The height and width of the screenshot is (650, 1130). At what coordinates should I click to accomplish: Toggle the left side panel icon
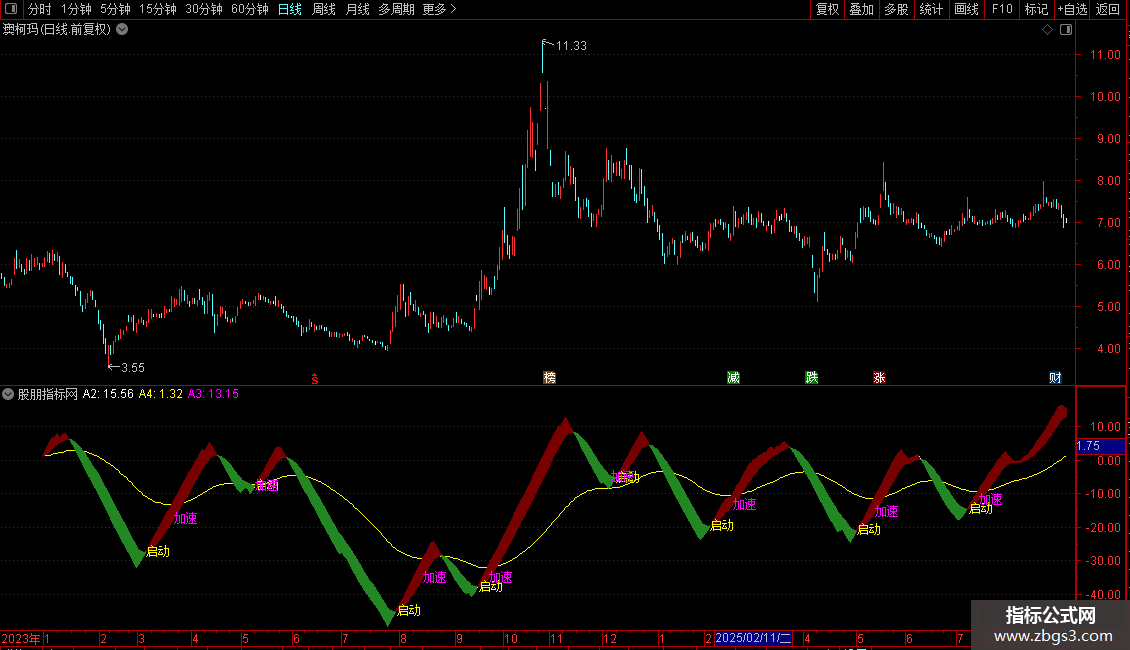pyautogui.click(x=11, y=9)
